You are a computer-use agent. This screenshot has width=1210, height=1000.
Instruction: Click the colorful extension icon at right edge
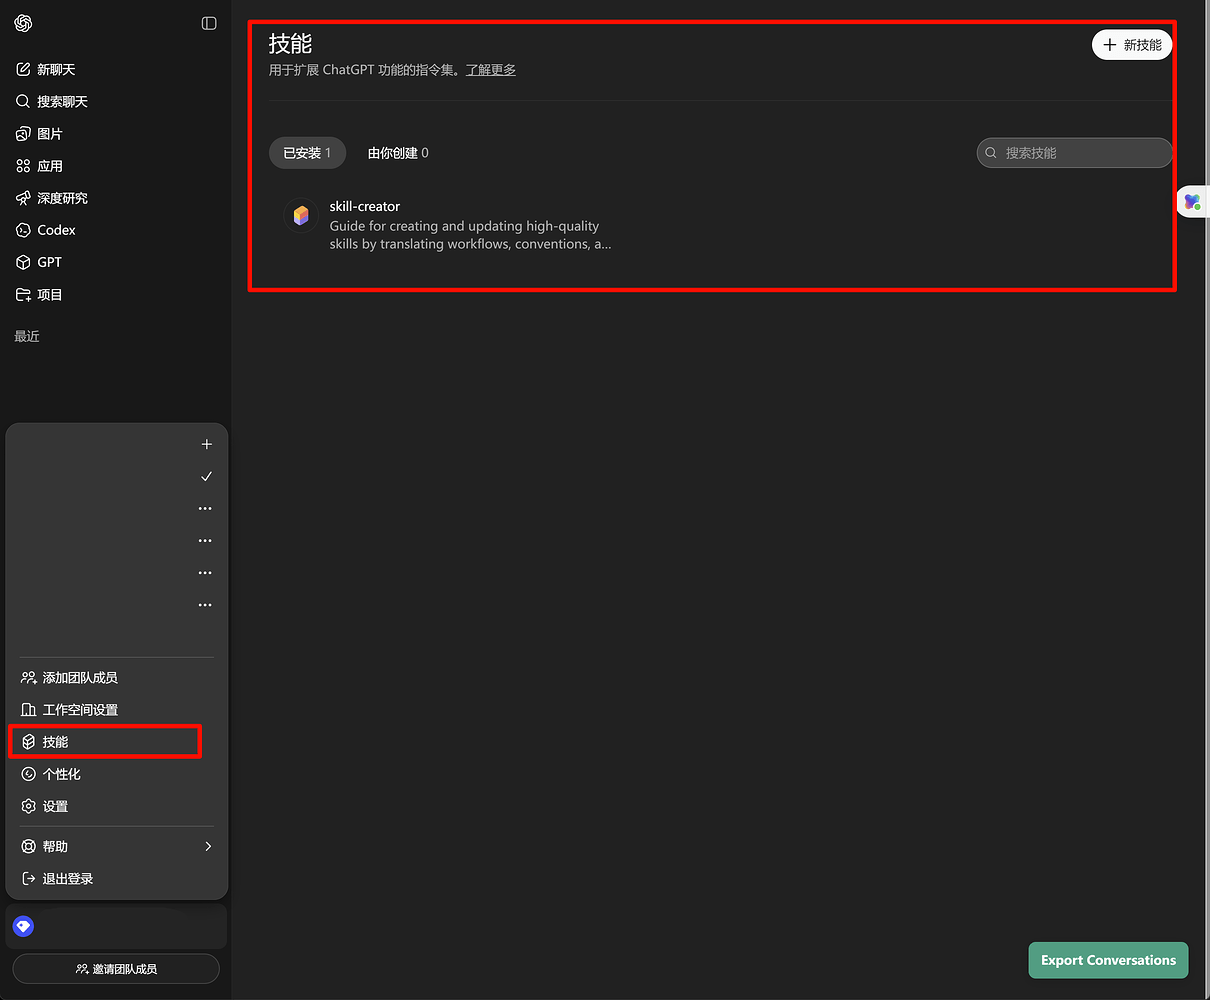point(1192,202)
